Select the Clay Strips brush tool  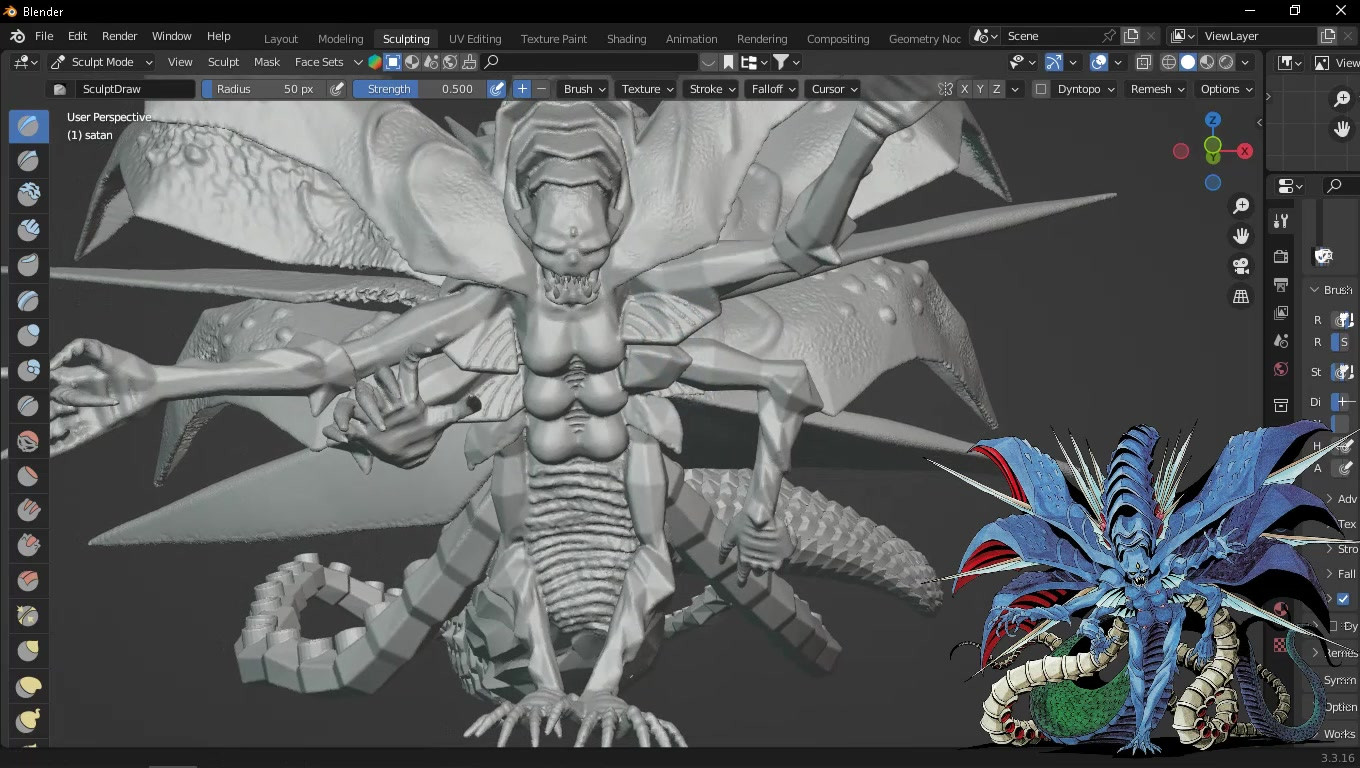click(28, 230)
